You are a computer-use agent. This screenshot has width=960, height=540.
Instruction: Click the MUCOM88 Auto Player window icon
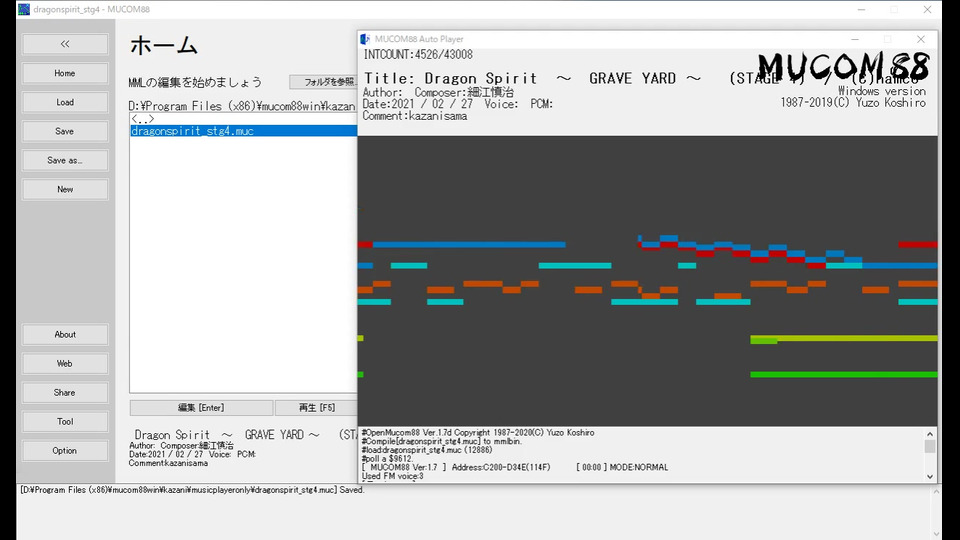pyautogui.click(x=366, y=39)
